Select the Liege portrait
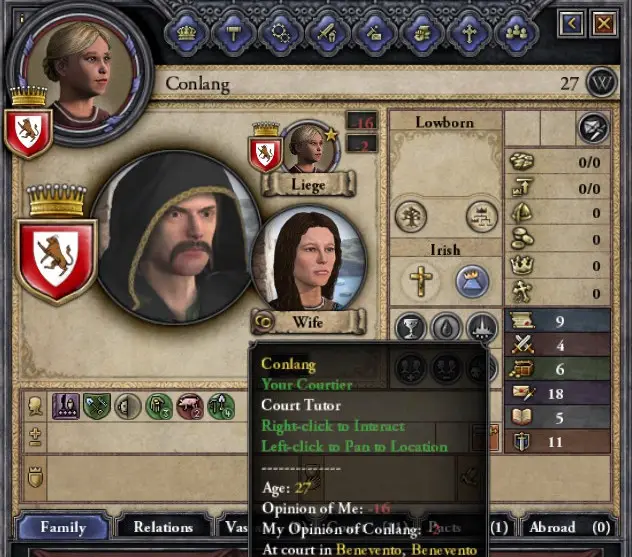The width and height of the screenshot is (632, 557). (310, 148)
